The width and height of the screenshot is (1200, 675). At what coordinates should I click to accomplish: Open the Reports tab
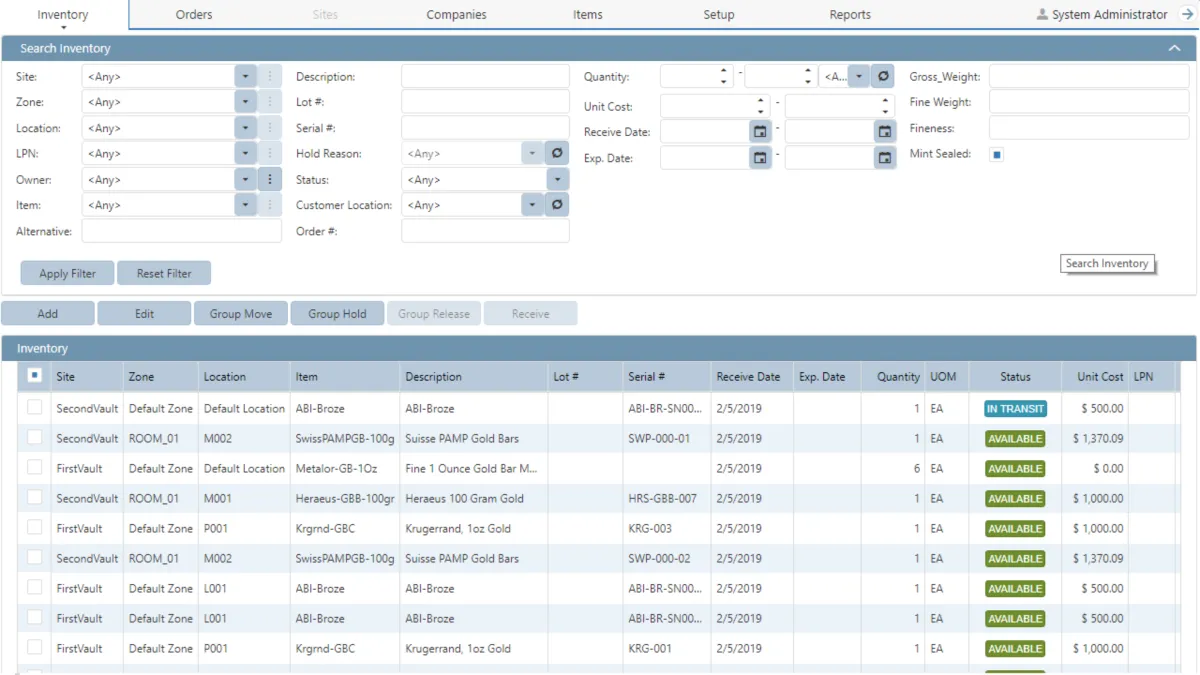coord(850,15)
